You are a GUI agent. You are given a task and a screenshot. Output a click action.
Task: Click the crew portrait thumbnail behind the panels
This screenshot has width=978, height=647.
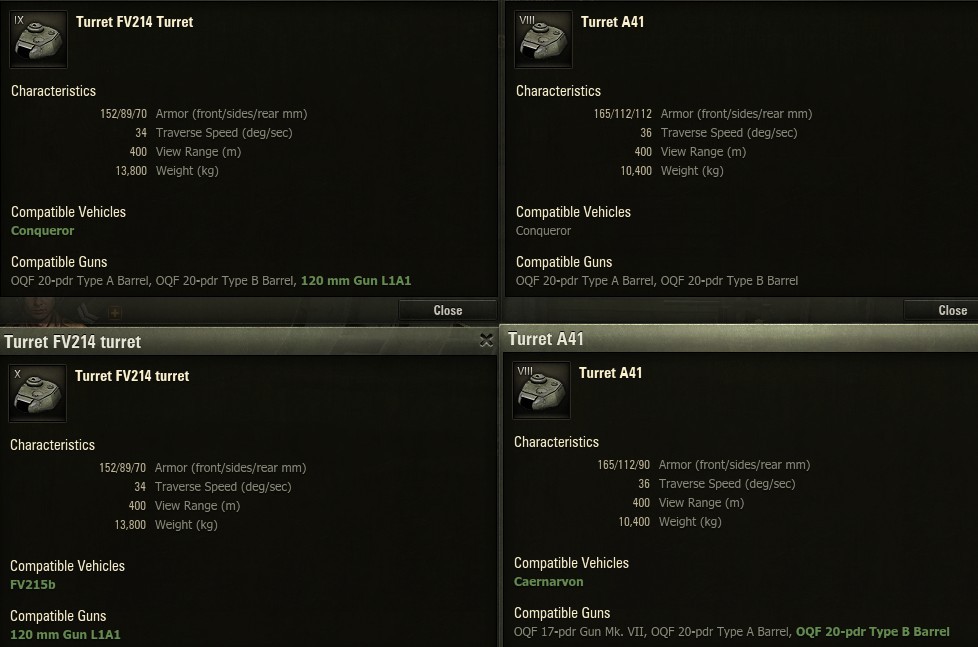click(40, 312)
